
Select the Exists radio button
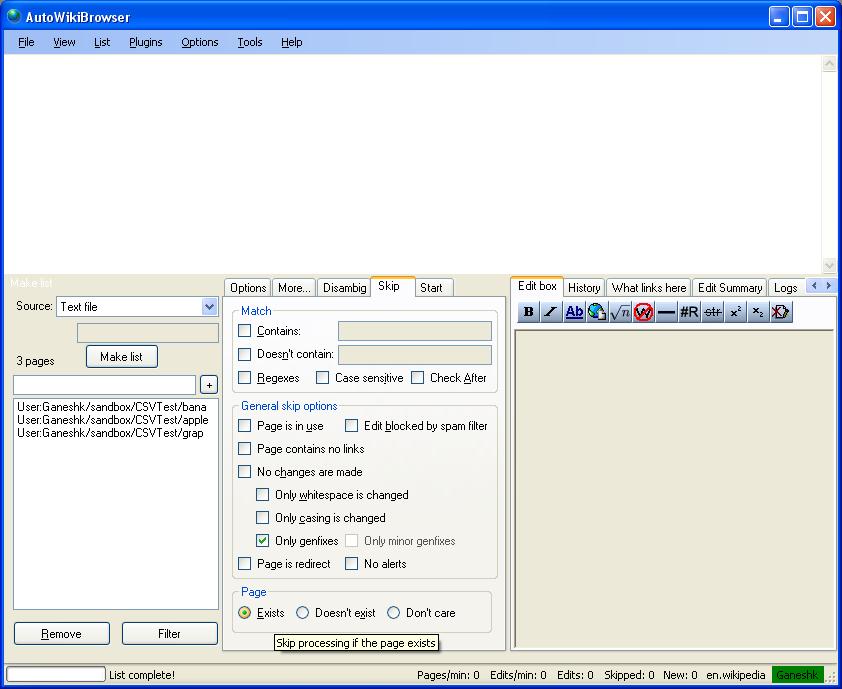pyautogui.click(x=244, y=613)
